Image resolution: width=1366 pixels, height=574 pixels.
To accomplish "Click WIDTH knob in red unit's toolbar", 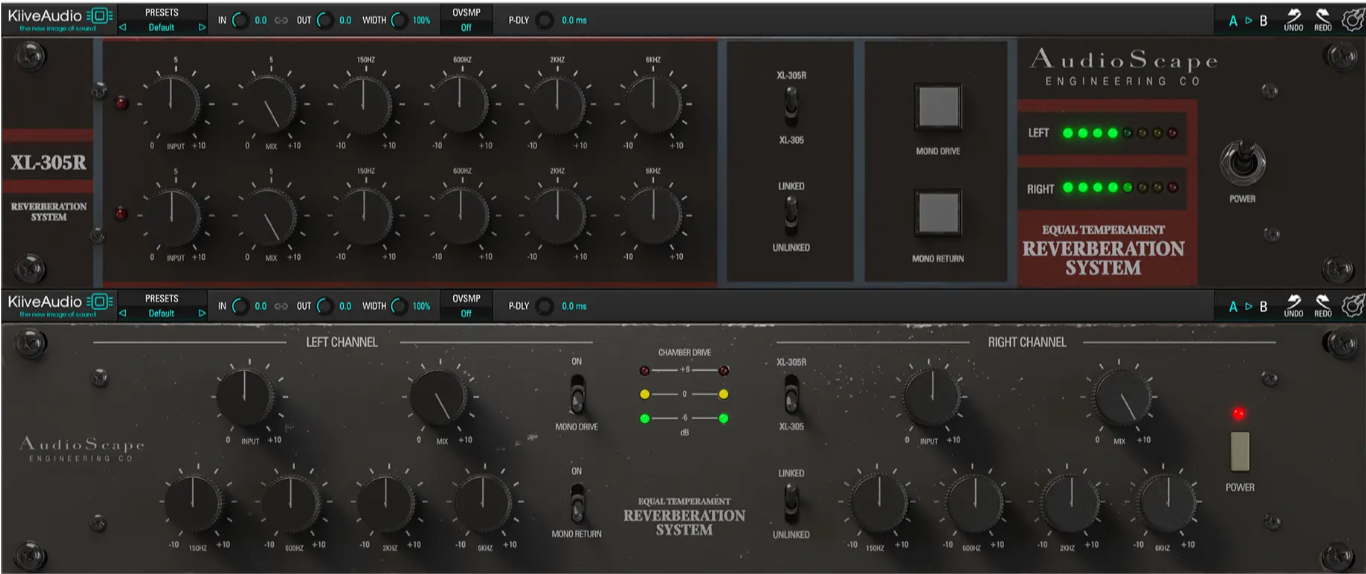I will point(399,20).
